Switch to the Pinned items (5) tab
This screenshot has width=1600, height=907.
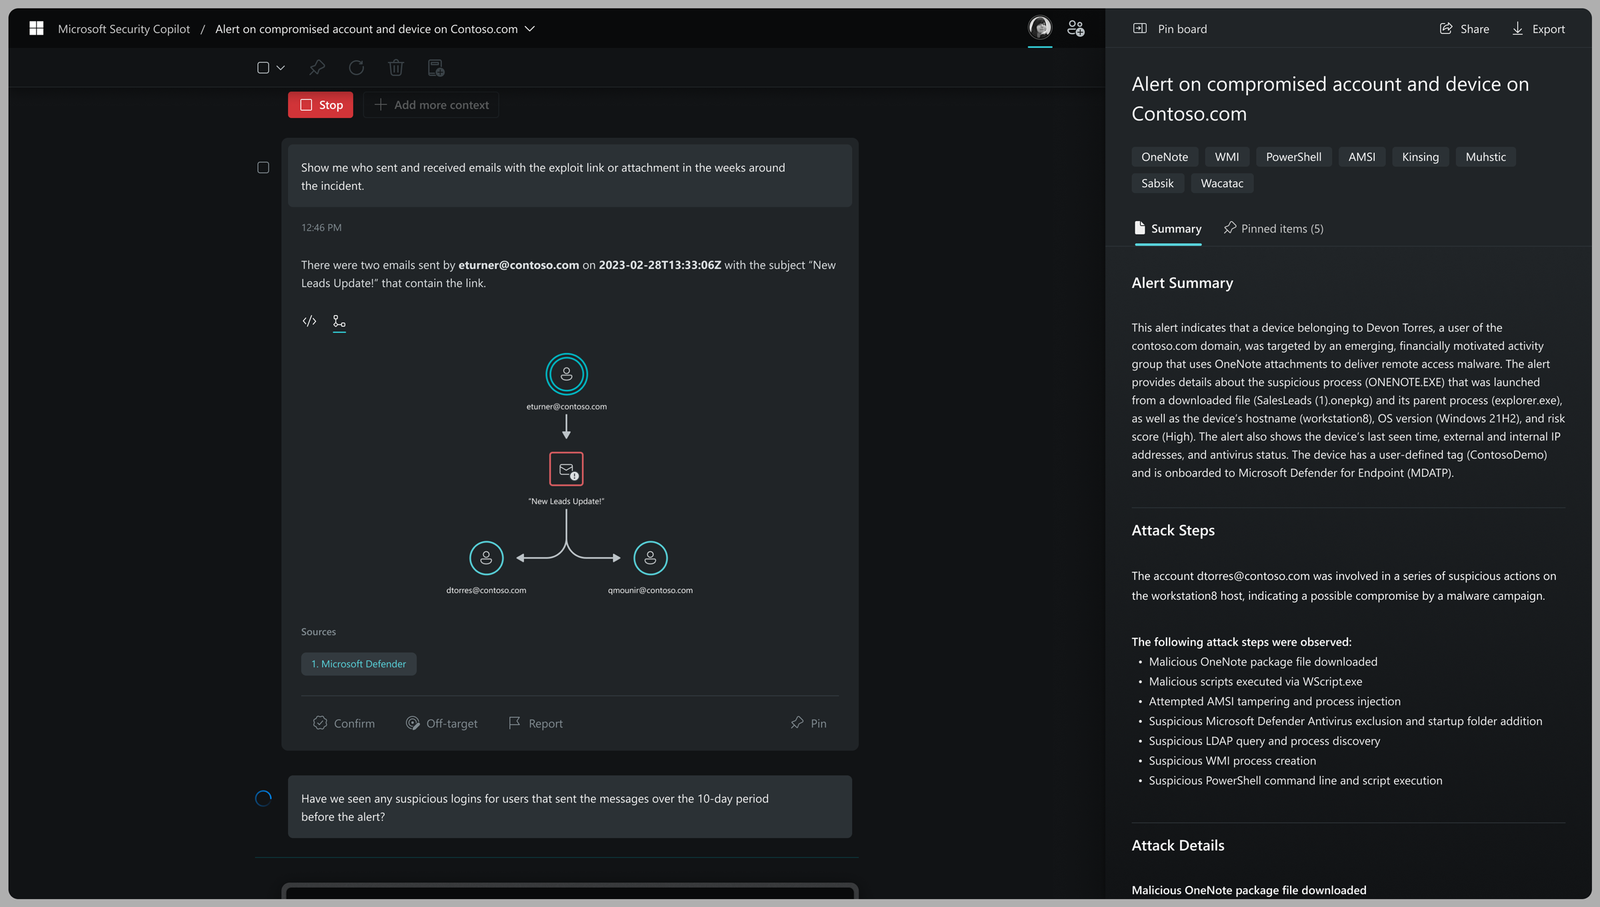(1273, 229)
